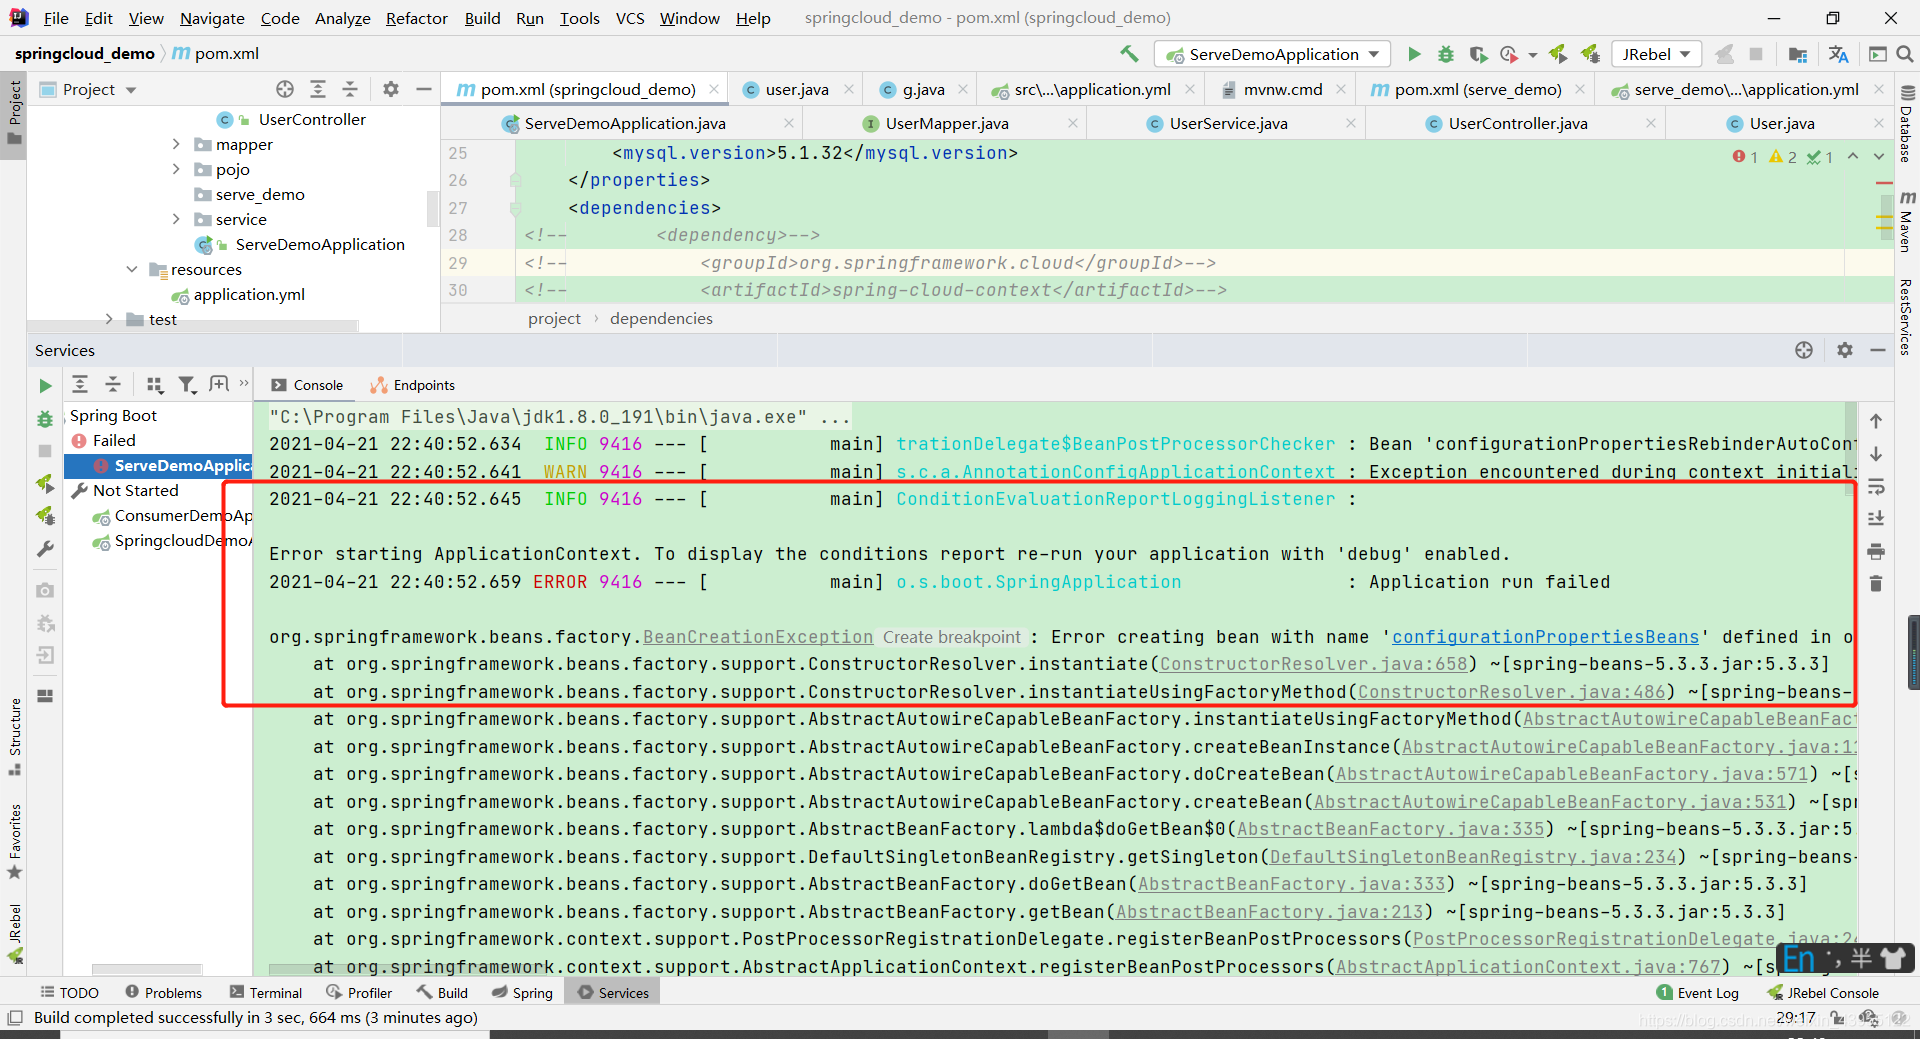Build project with the hammer icon
Viewport: 1920px width, 1039px height.
[1129, 54]
